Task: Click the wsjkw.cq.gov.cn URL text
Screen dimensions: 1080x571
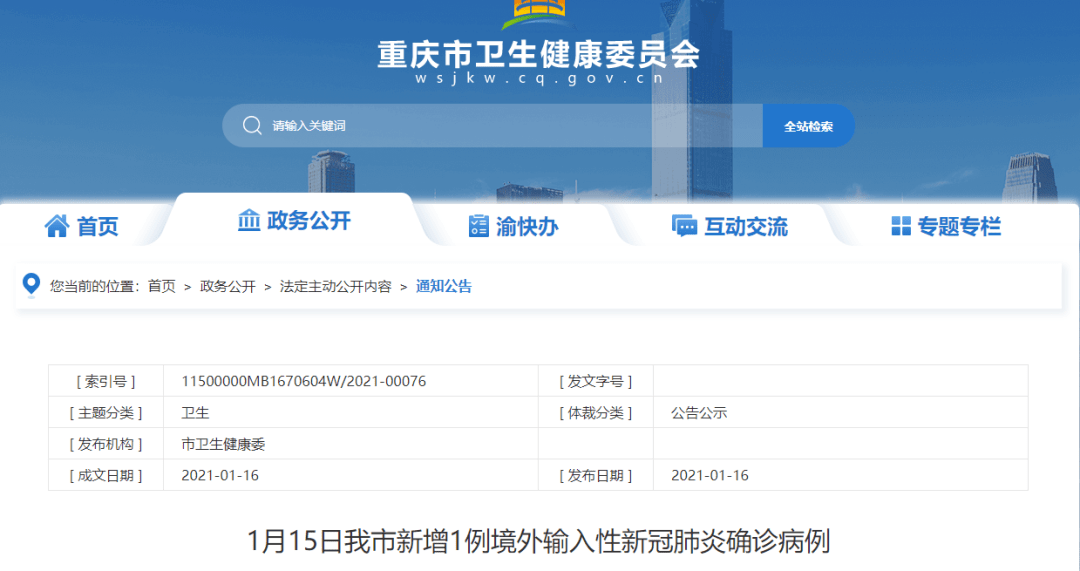Action: tap(539, 79)
